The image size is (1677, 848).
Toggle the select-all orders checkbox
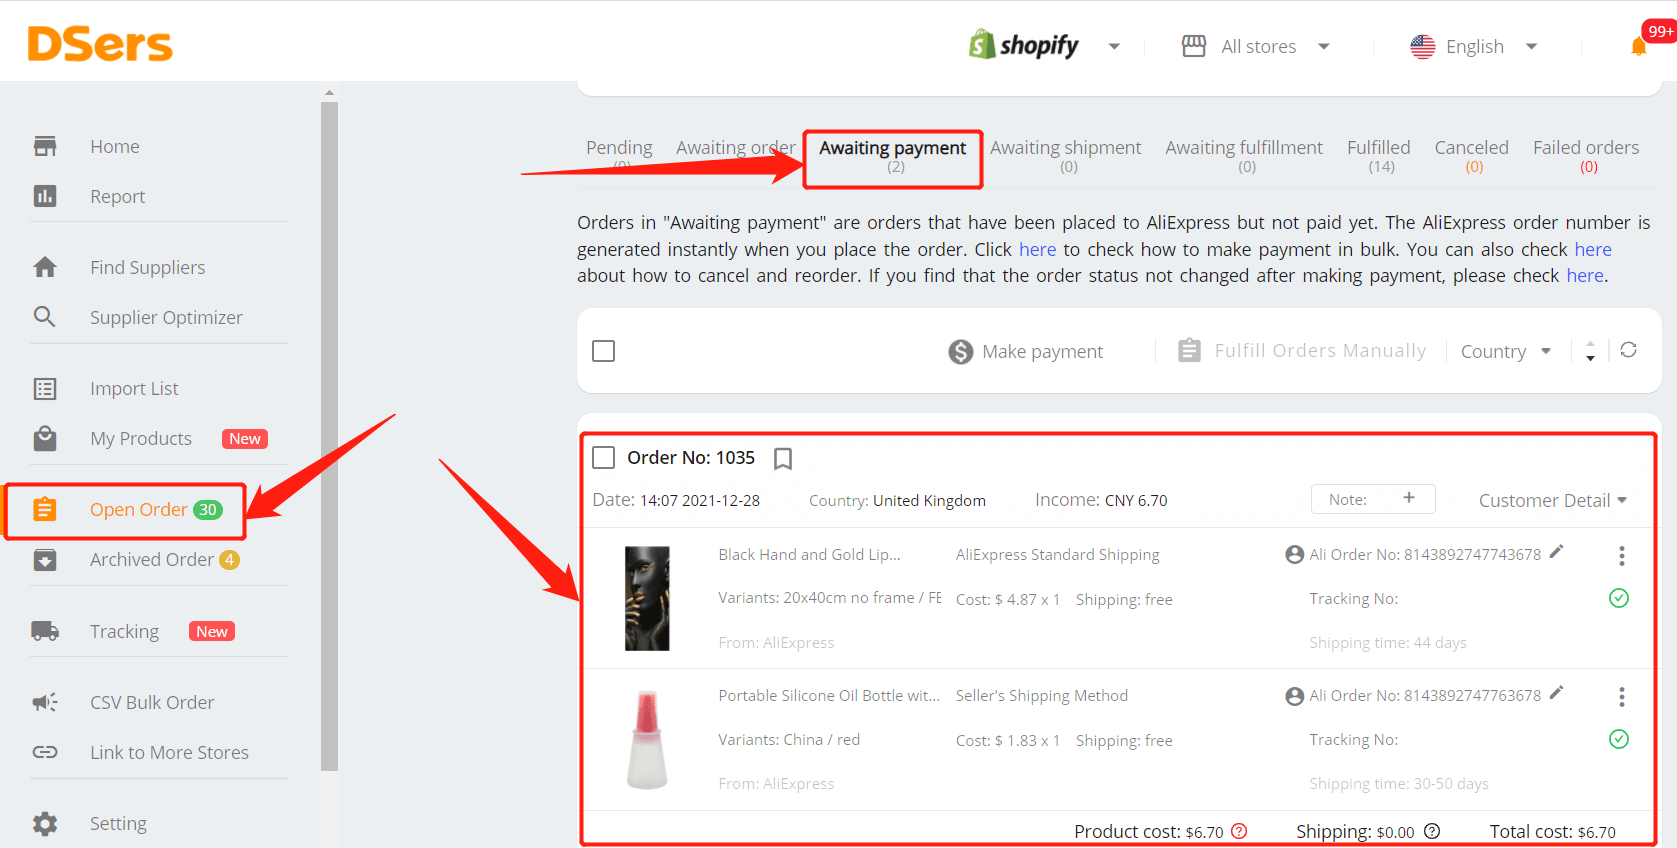(x=604, y=351)
